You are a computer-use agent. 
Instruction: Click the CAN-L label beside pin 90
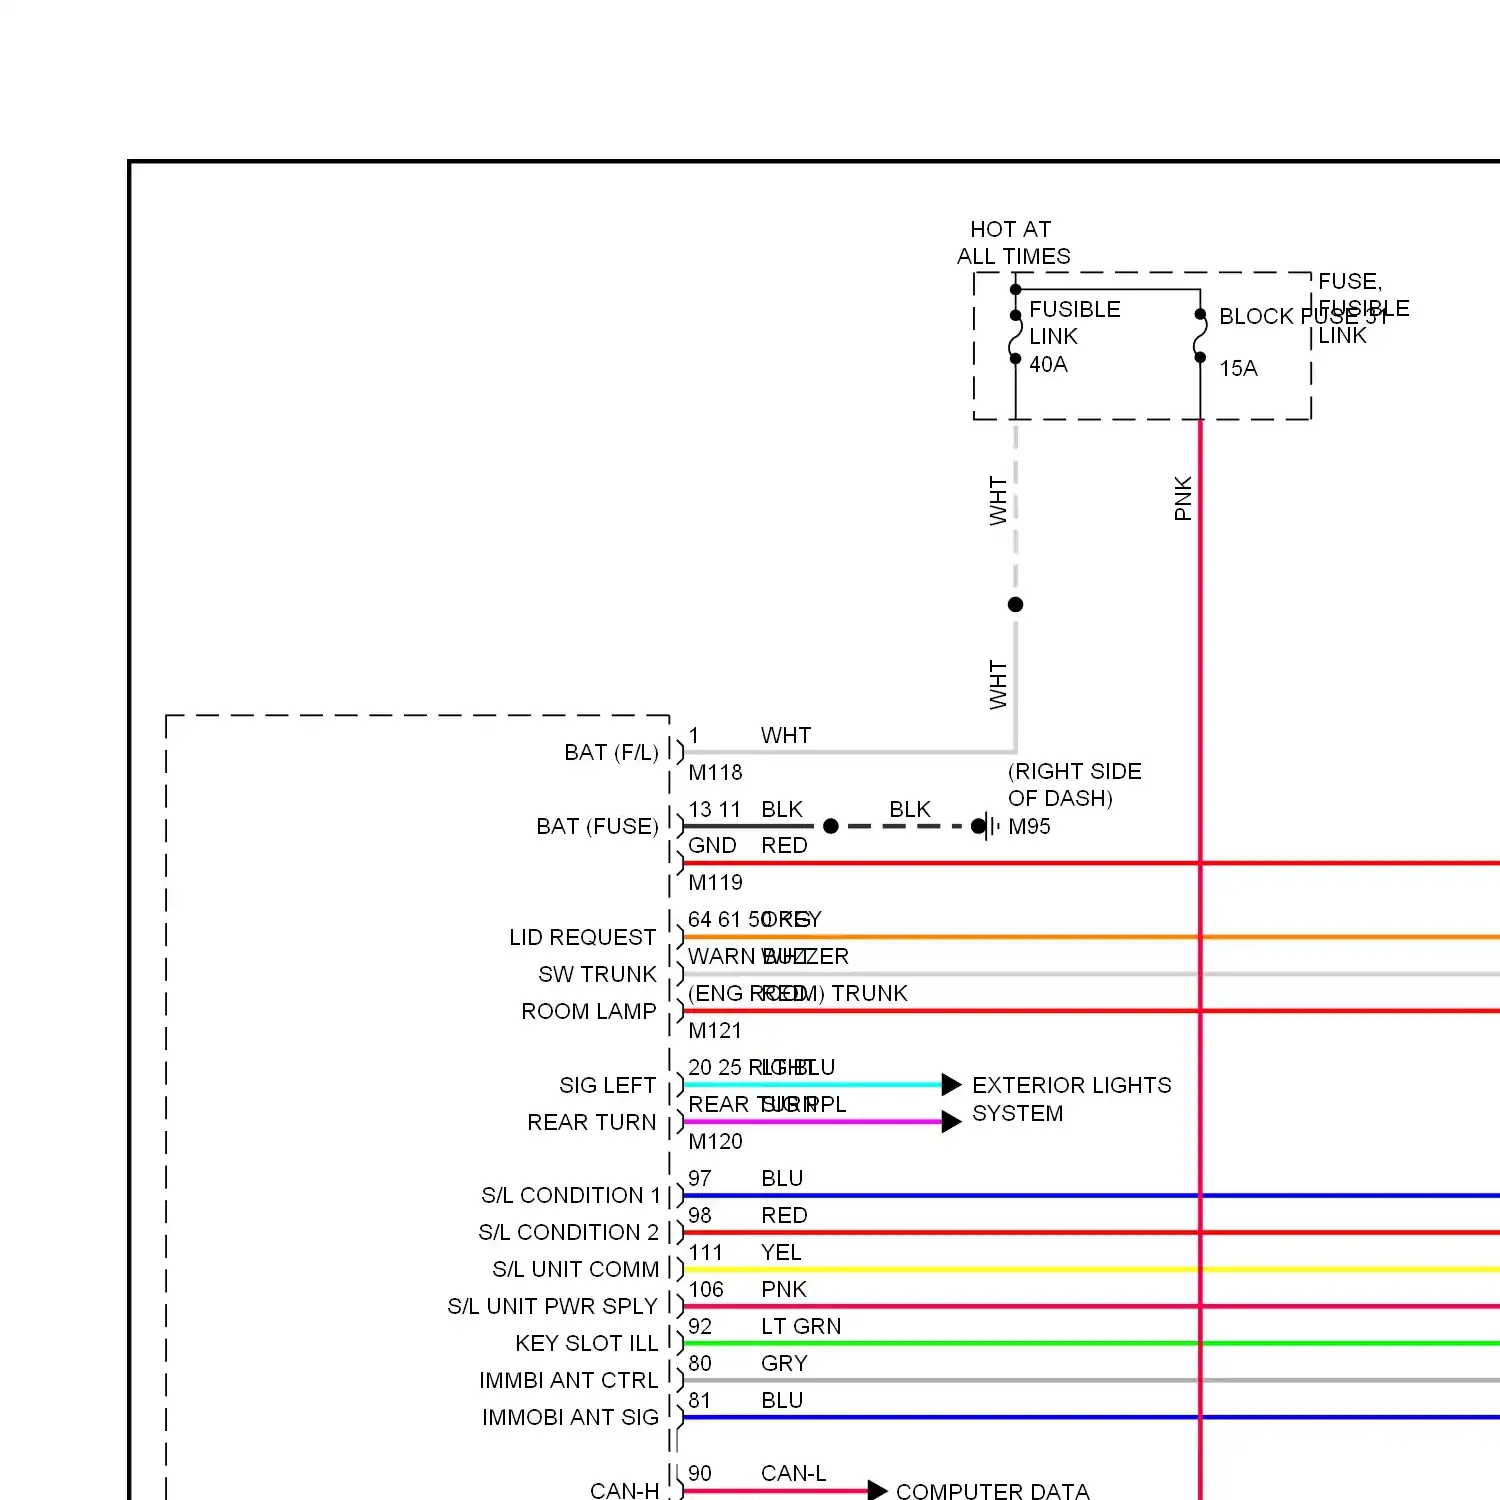click(x=793, y=1473)
